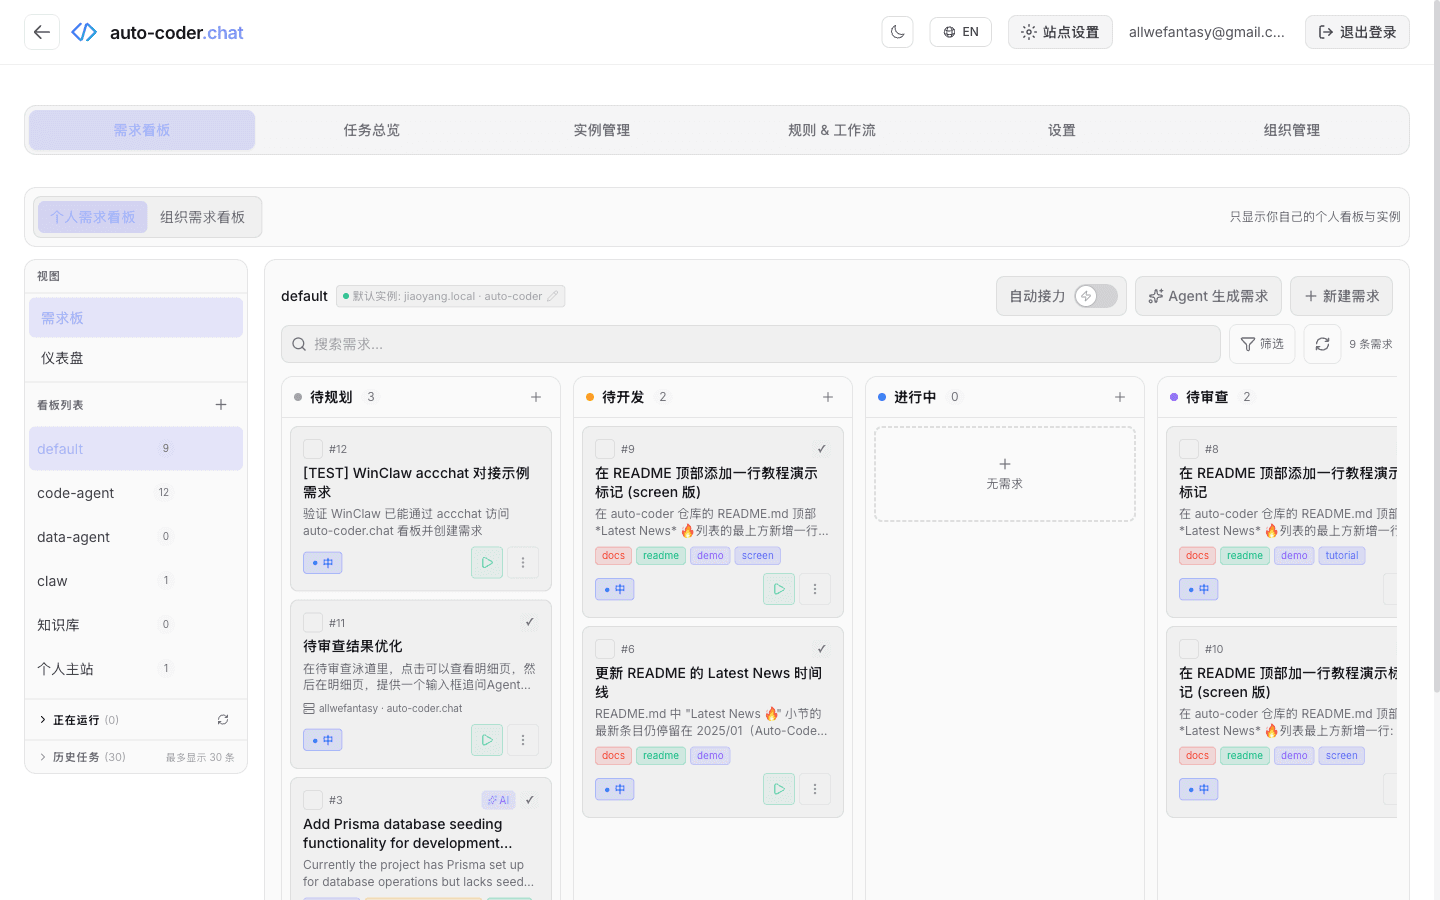
Task: Click the pencil icon next to default instance
Action: (x=554, y=296)
